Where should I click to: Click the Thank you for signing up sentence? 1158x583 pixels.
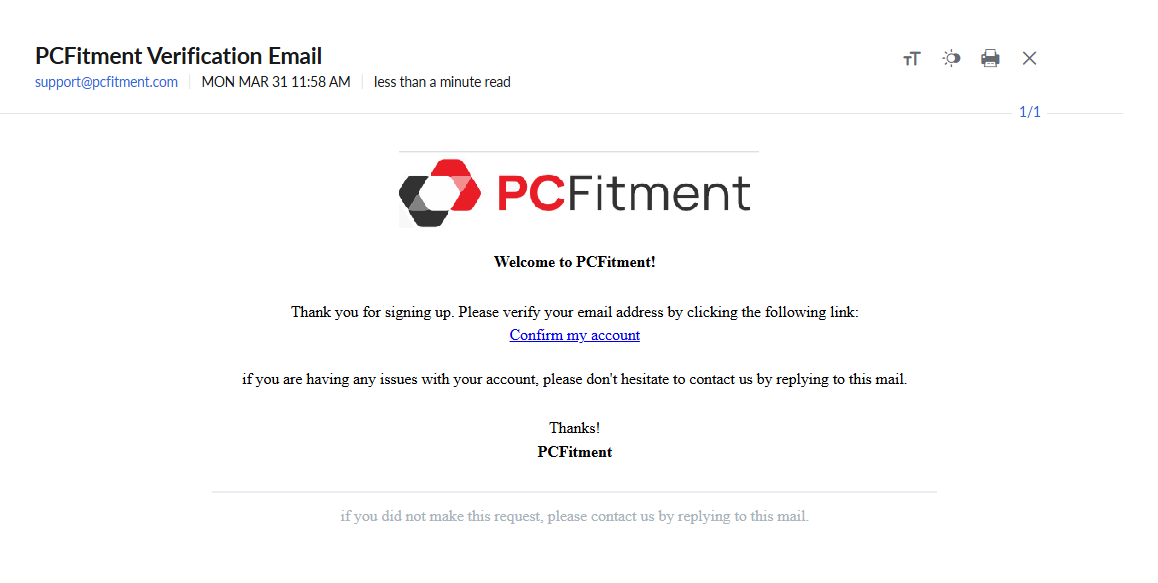[x=574, y=312]
